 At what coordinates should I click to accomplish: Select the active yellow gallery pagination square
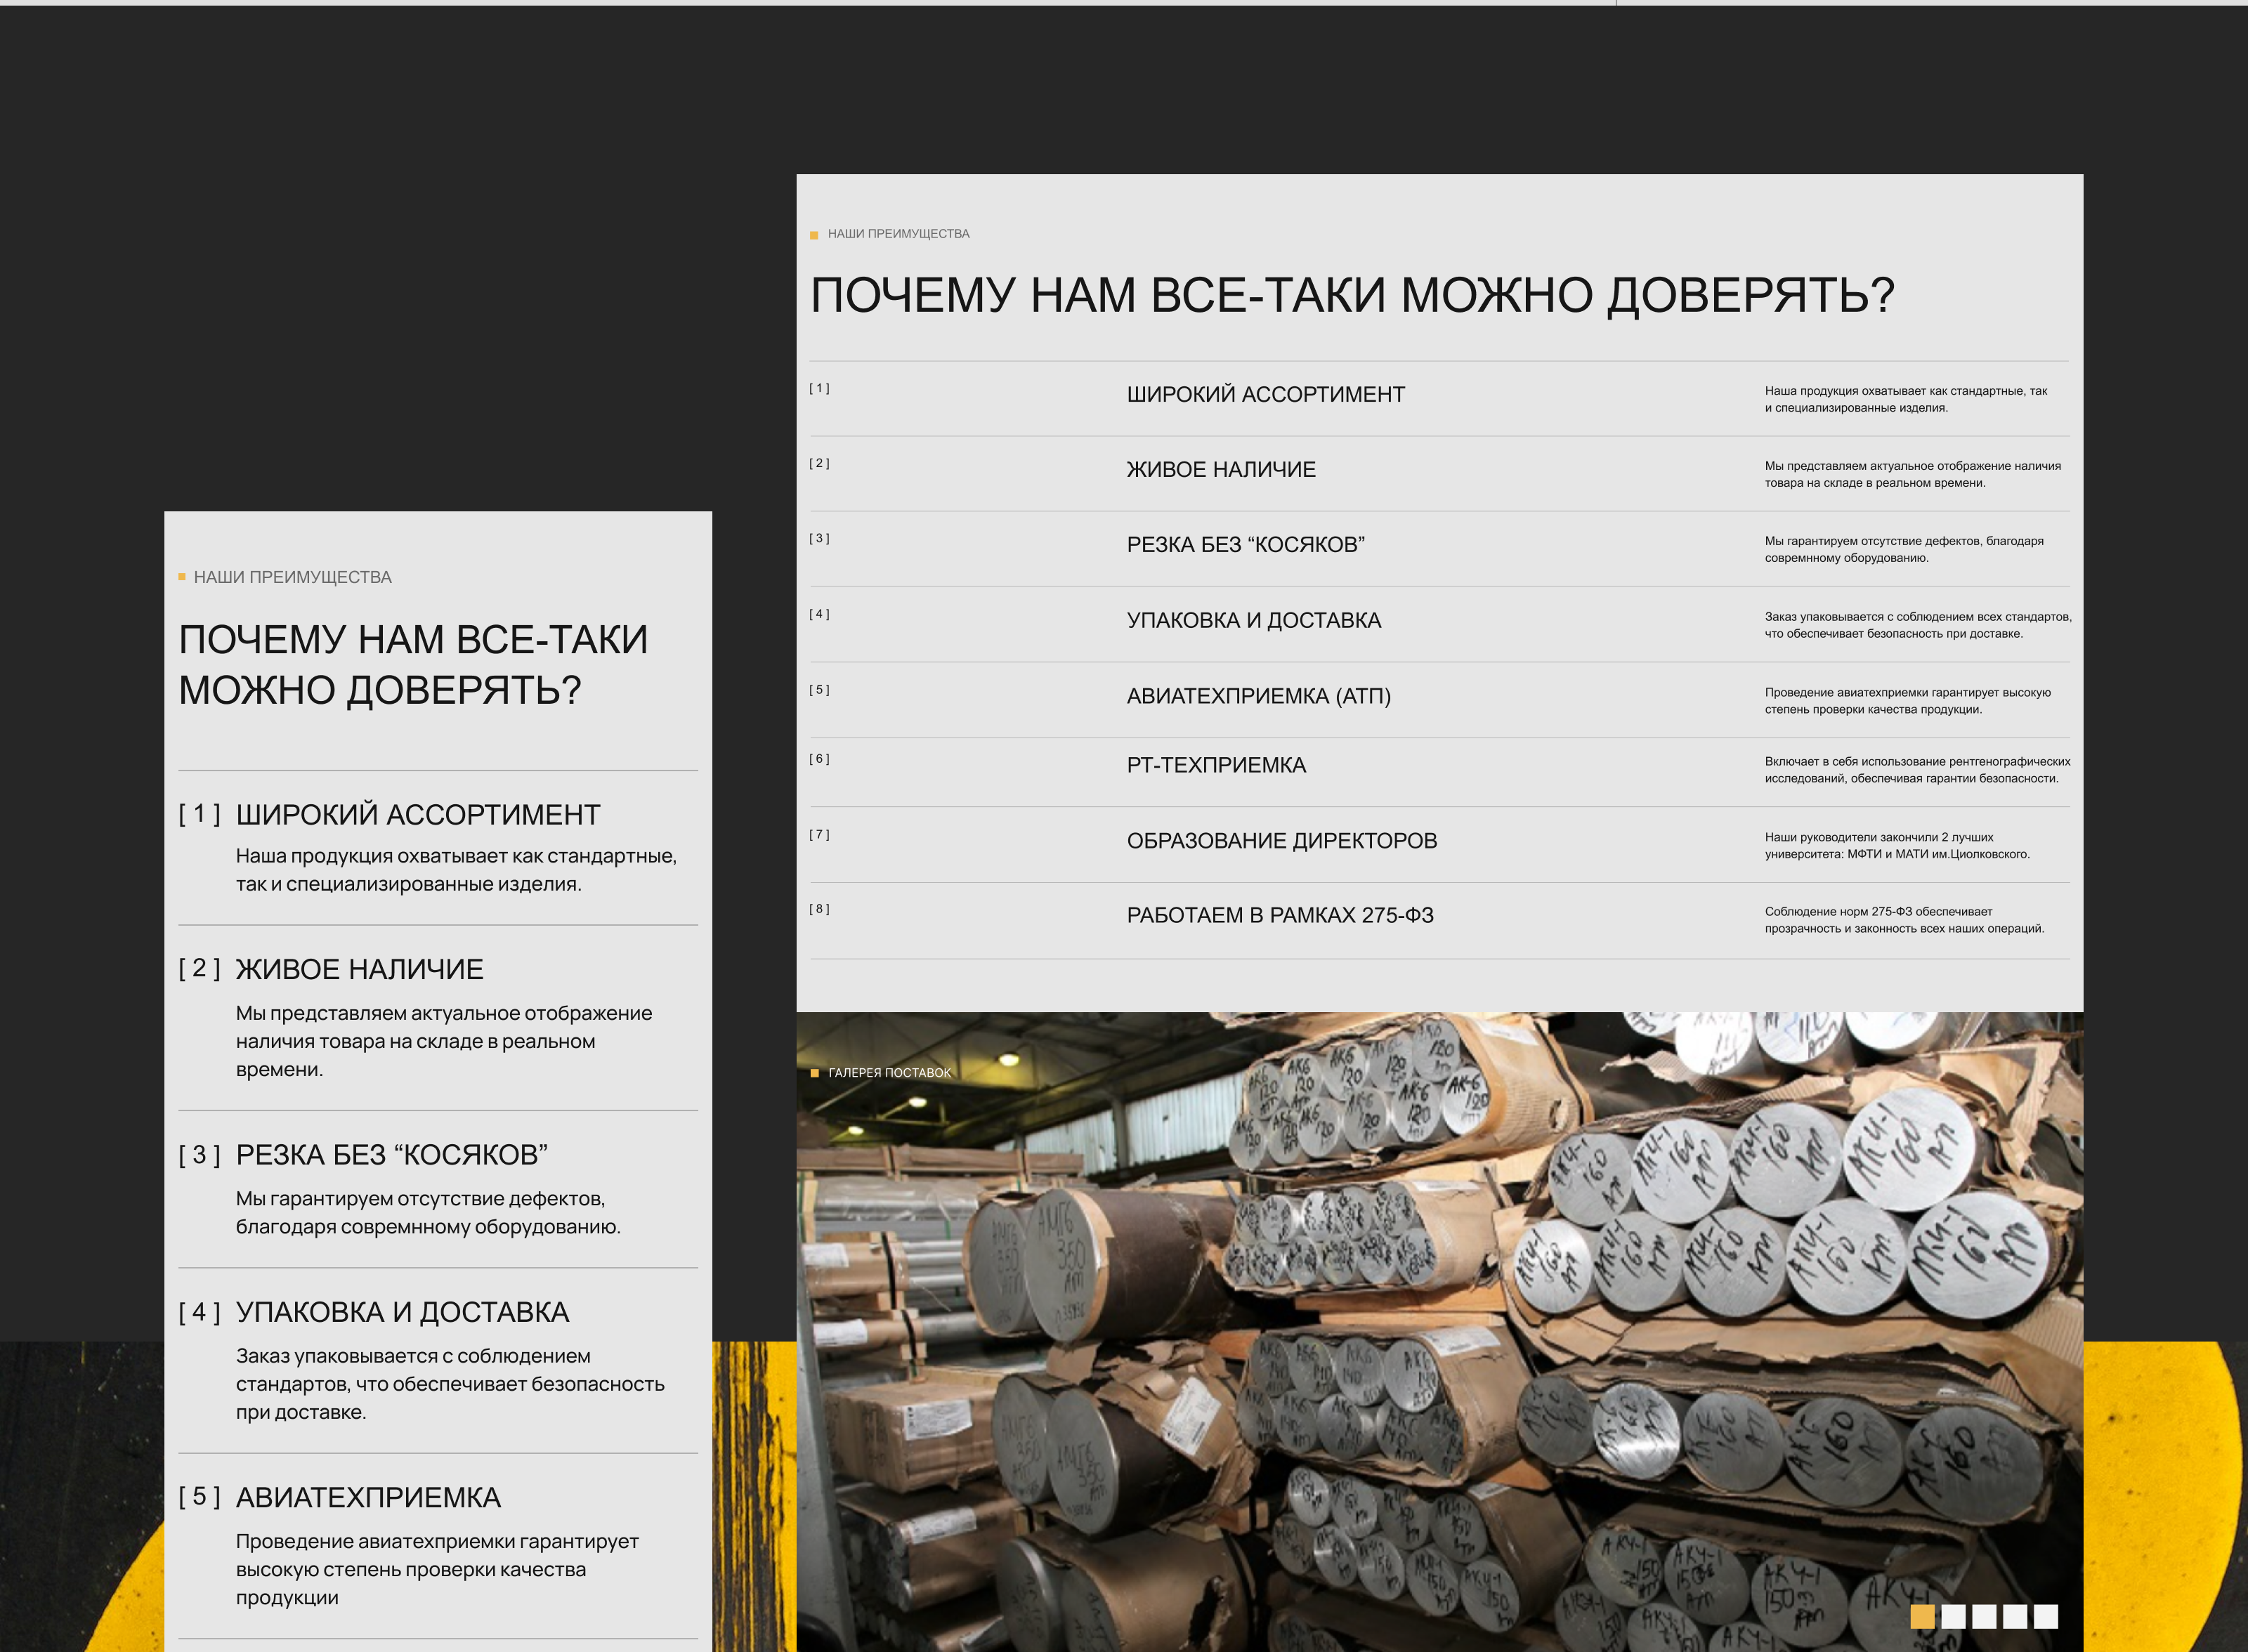(x=1921, y=1616)
